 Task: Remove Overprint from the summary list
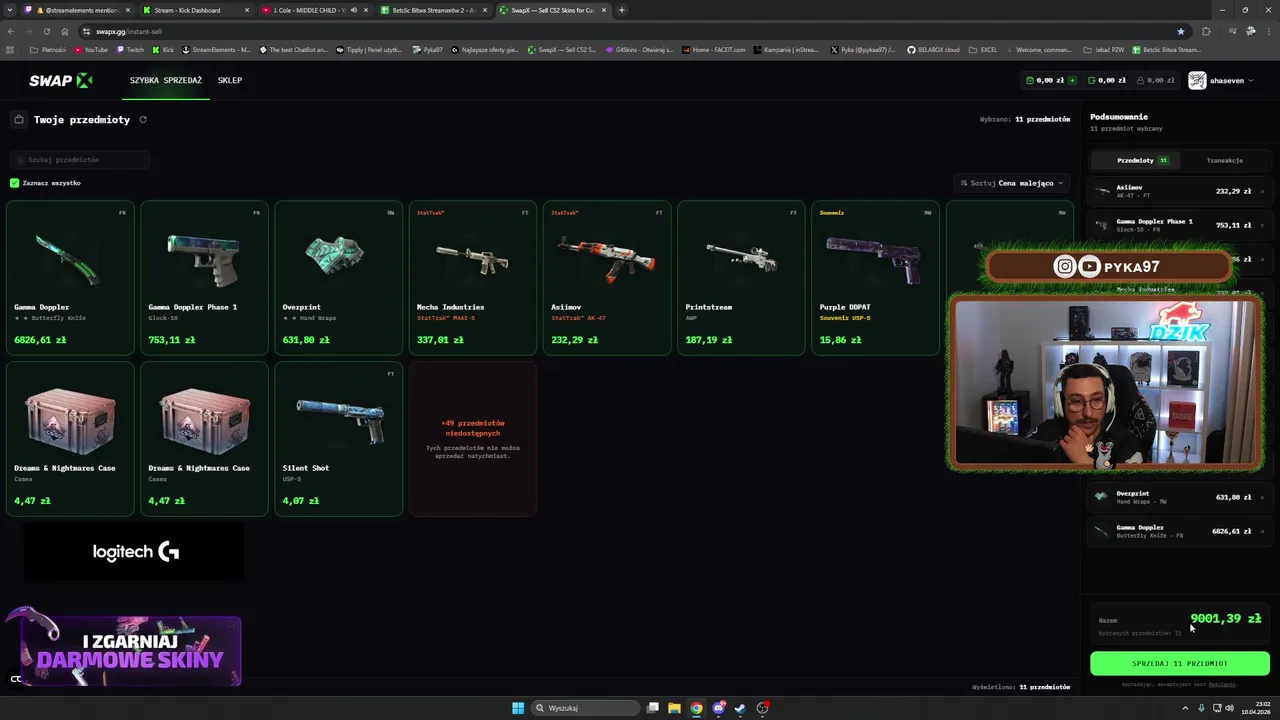1262,497
